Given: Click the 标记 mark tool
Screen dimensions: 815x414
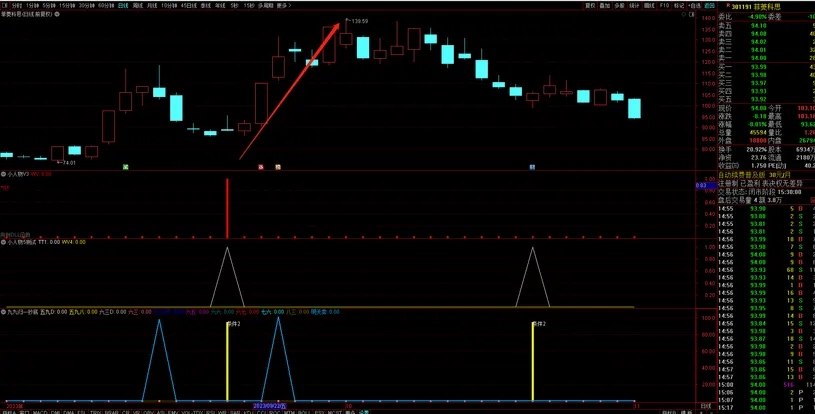Looking at the screenshot, I should pyautogui.click(x=678, y=5).
